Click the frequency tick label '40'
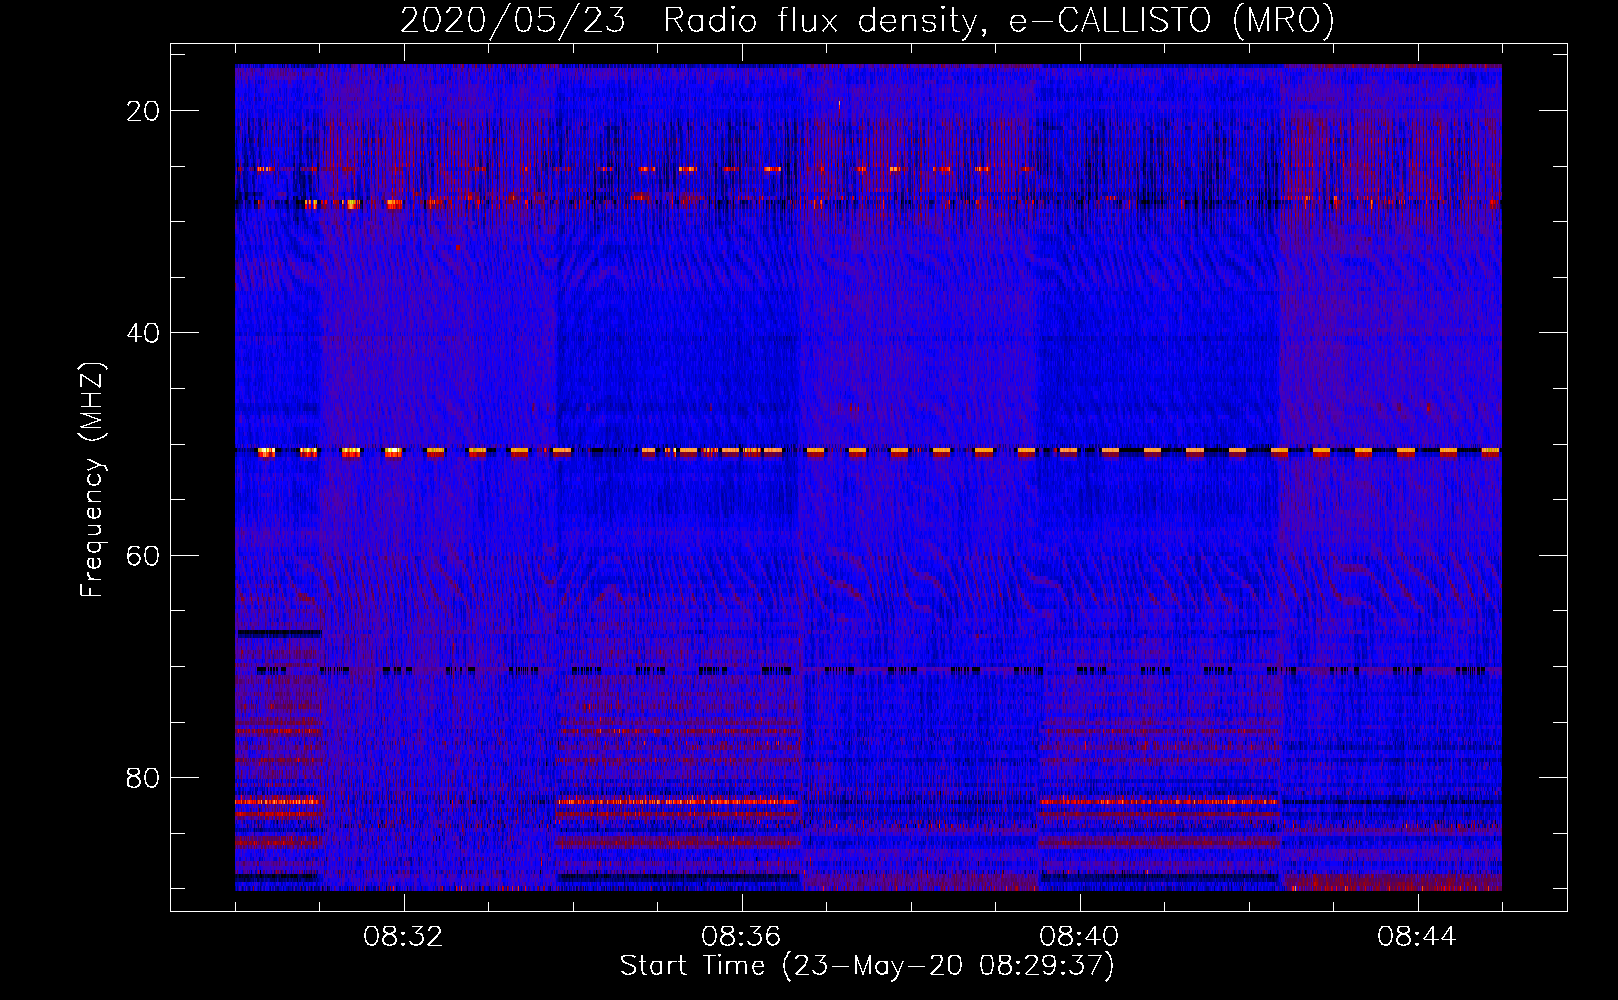1618x1000 pixels. 143,333
